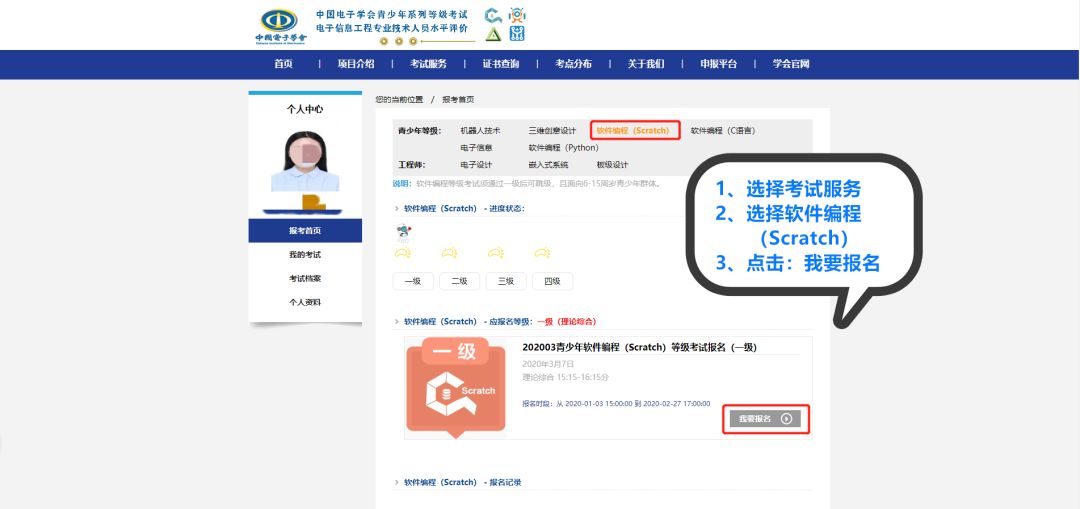
Task: Click the 报考首页 breadcrumb
Action: 458,100
